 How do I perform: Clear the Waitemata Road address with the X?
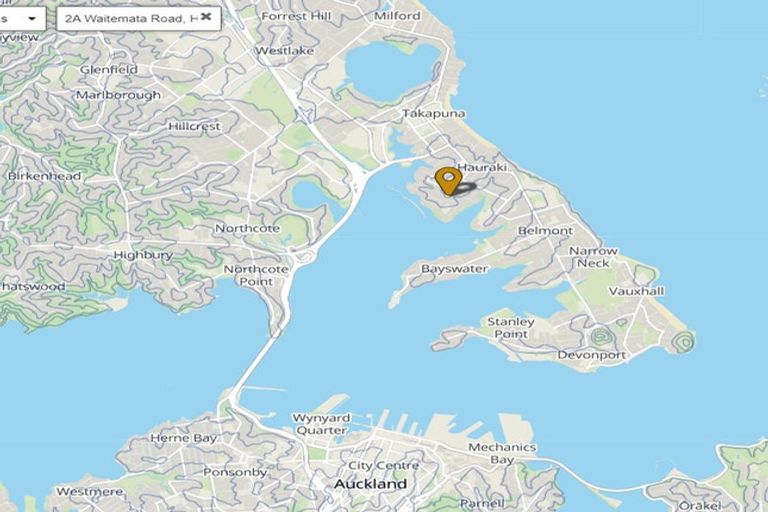point(206,17)
